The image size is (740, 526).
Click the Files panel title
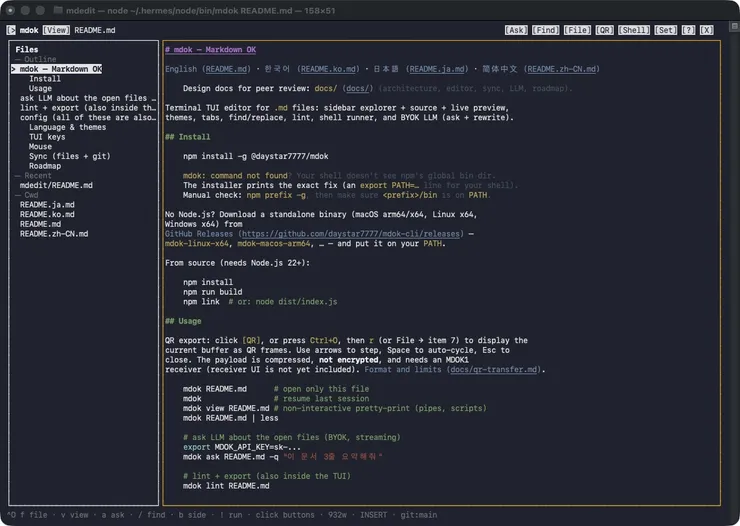click(x=27, y=50)
